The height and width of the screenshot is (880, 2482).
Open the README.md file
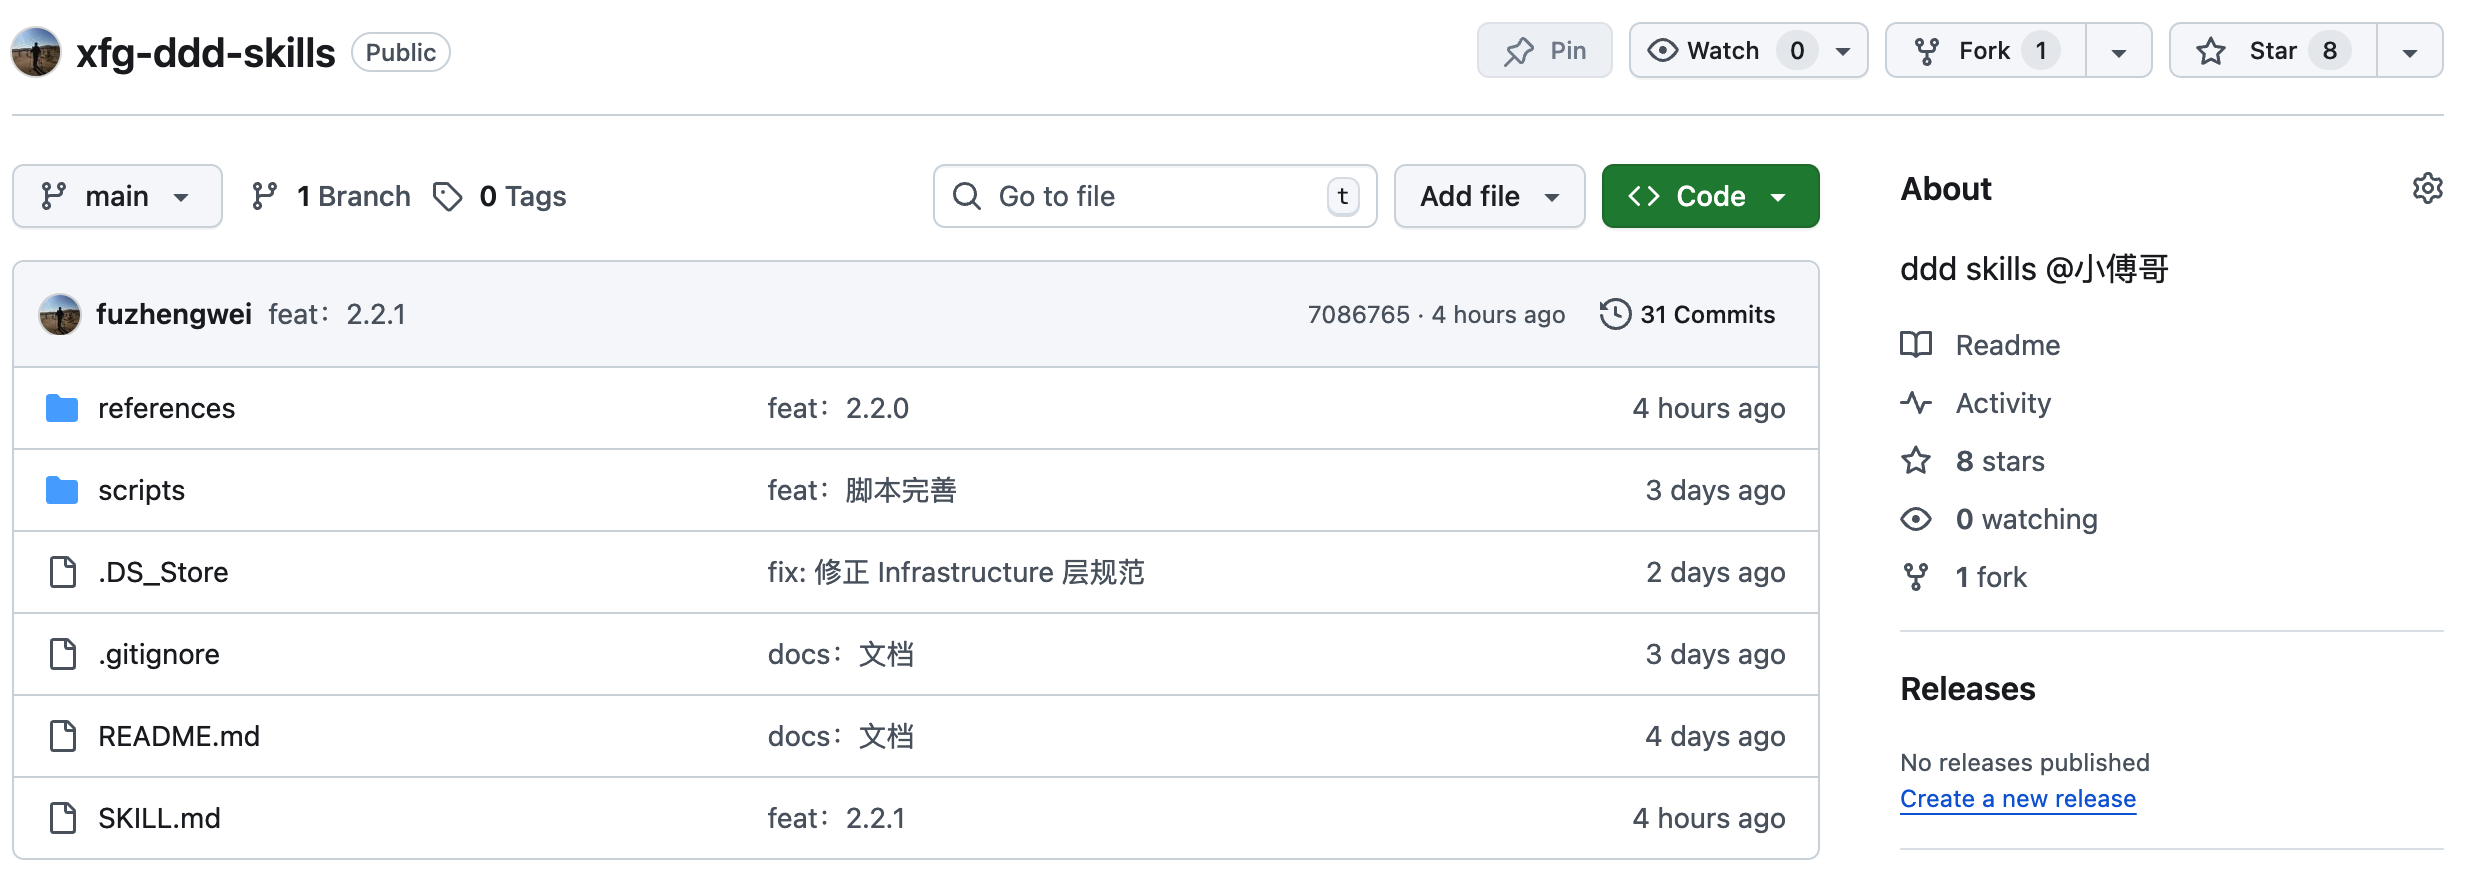pyautogui.click(x=179, y=736)
